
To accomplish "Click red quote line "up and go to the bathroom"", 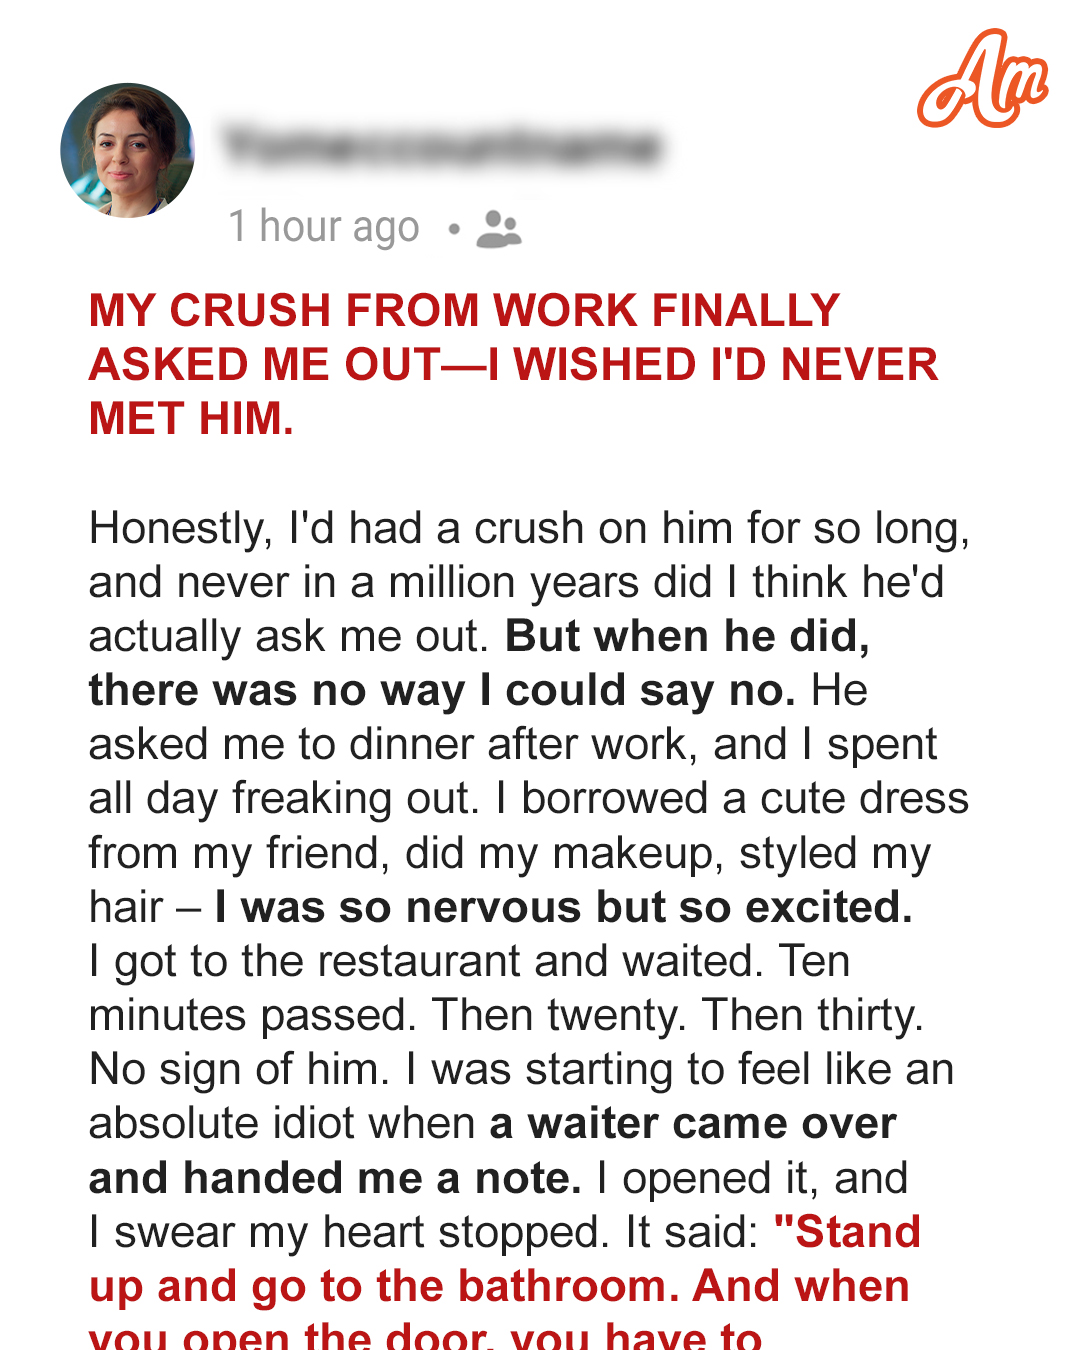I will pos(377,1287).
